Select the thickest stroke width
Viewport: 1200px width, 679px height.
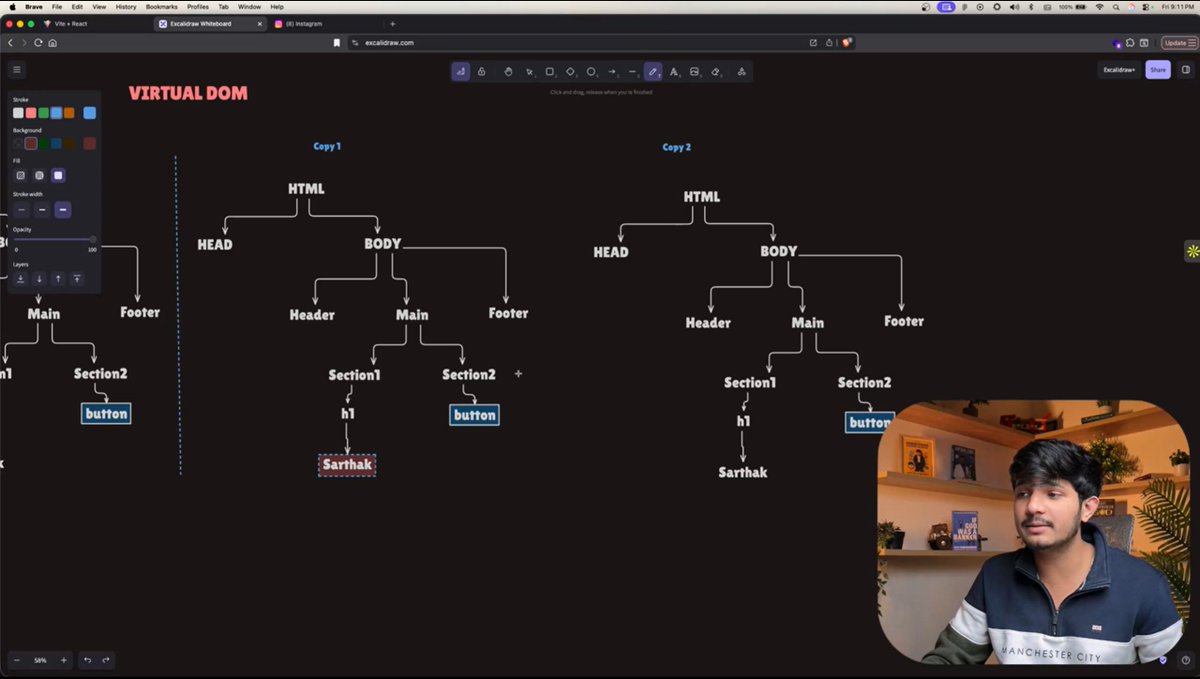62,210
